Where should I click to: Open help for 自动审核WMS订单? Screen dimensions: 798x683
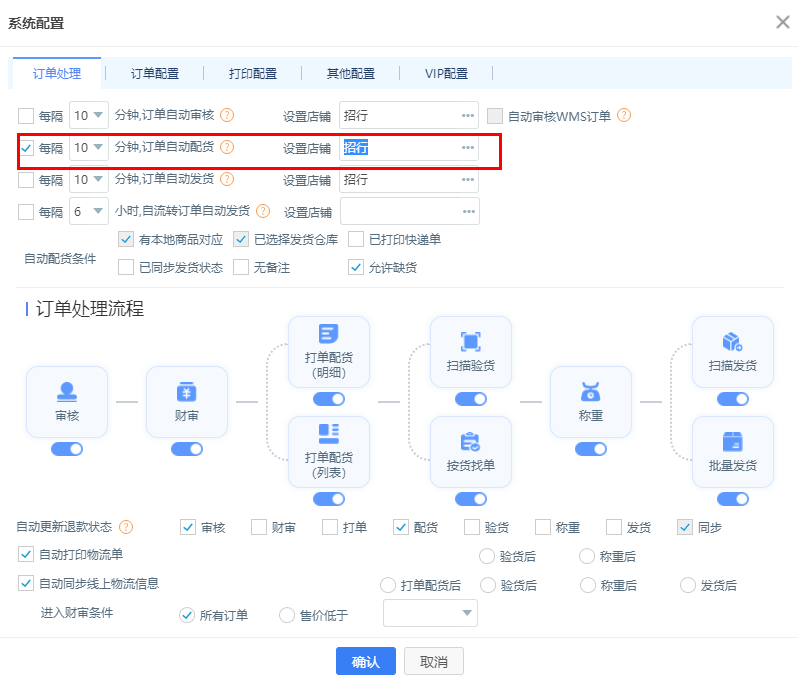tap(624, 116)
